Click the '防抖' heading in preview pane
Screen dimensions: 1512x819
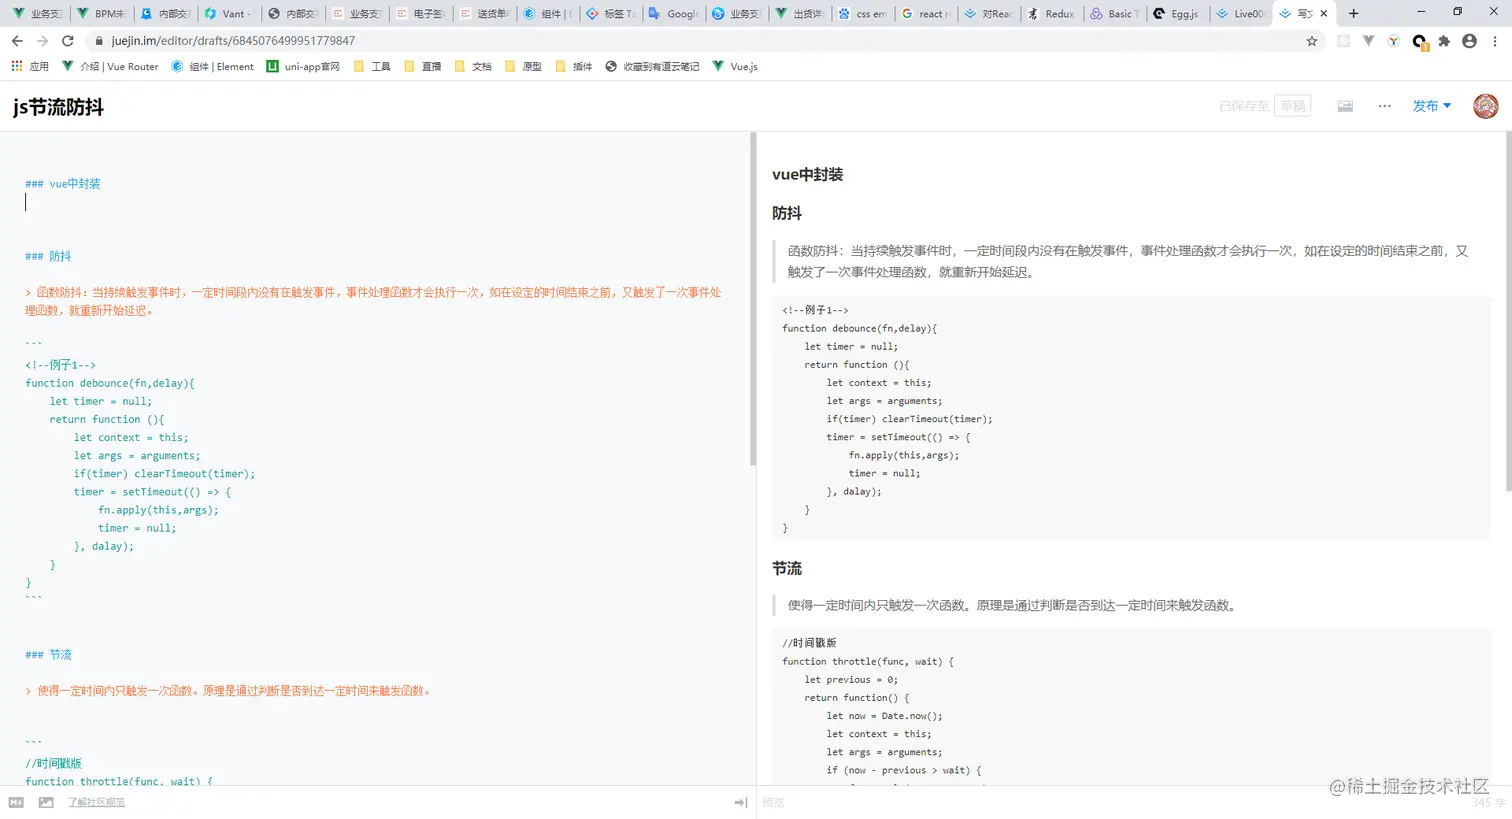(787, 213)
